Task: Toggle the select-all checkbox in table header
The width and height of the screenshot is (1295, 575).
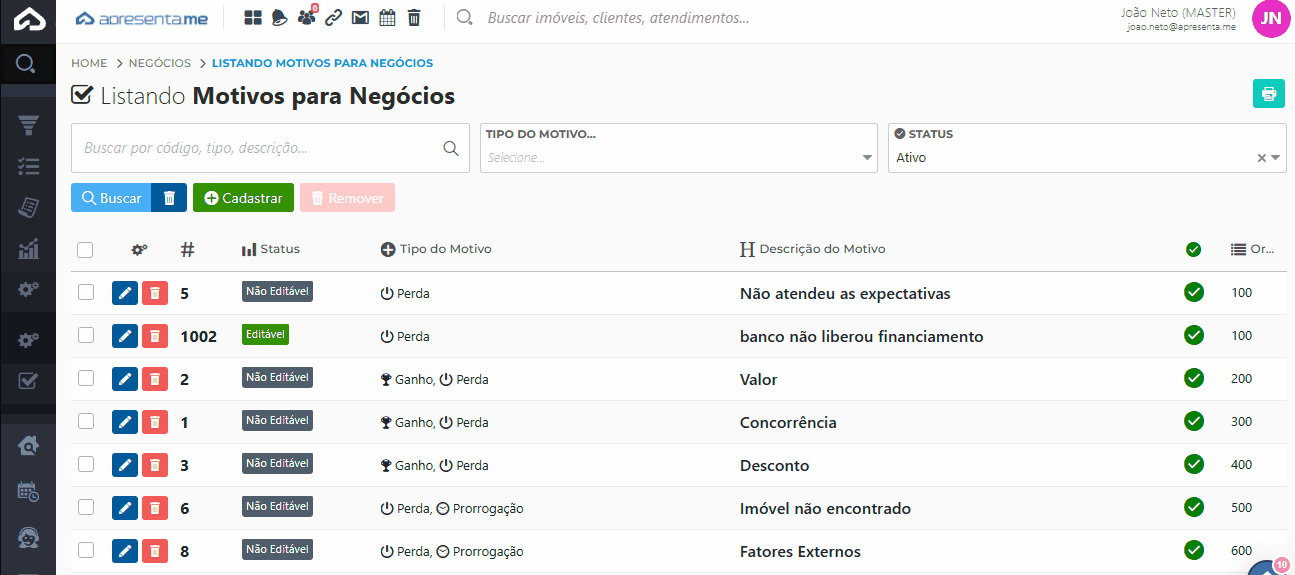Action: pyautogui.click(x=85, y=250)
